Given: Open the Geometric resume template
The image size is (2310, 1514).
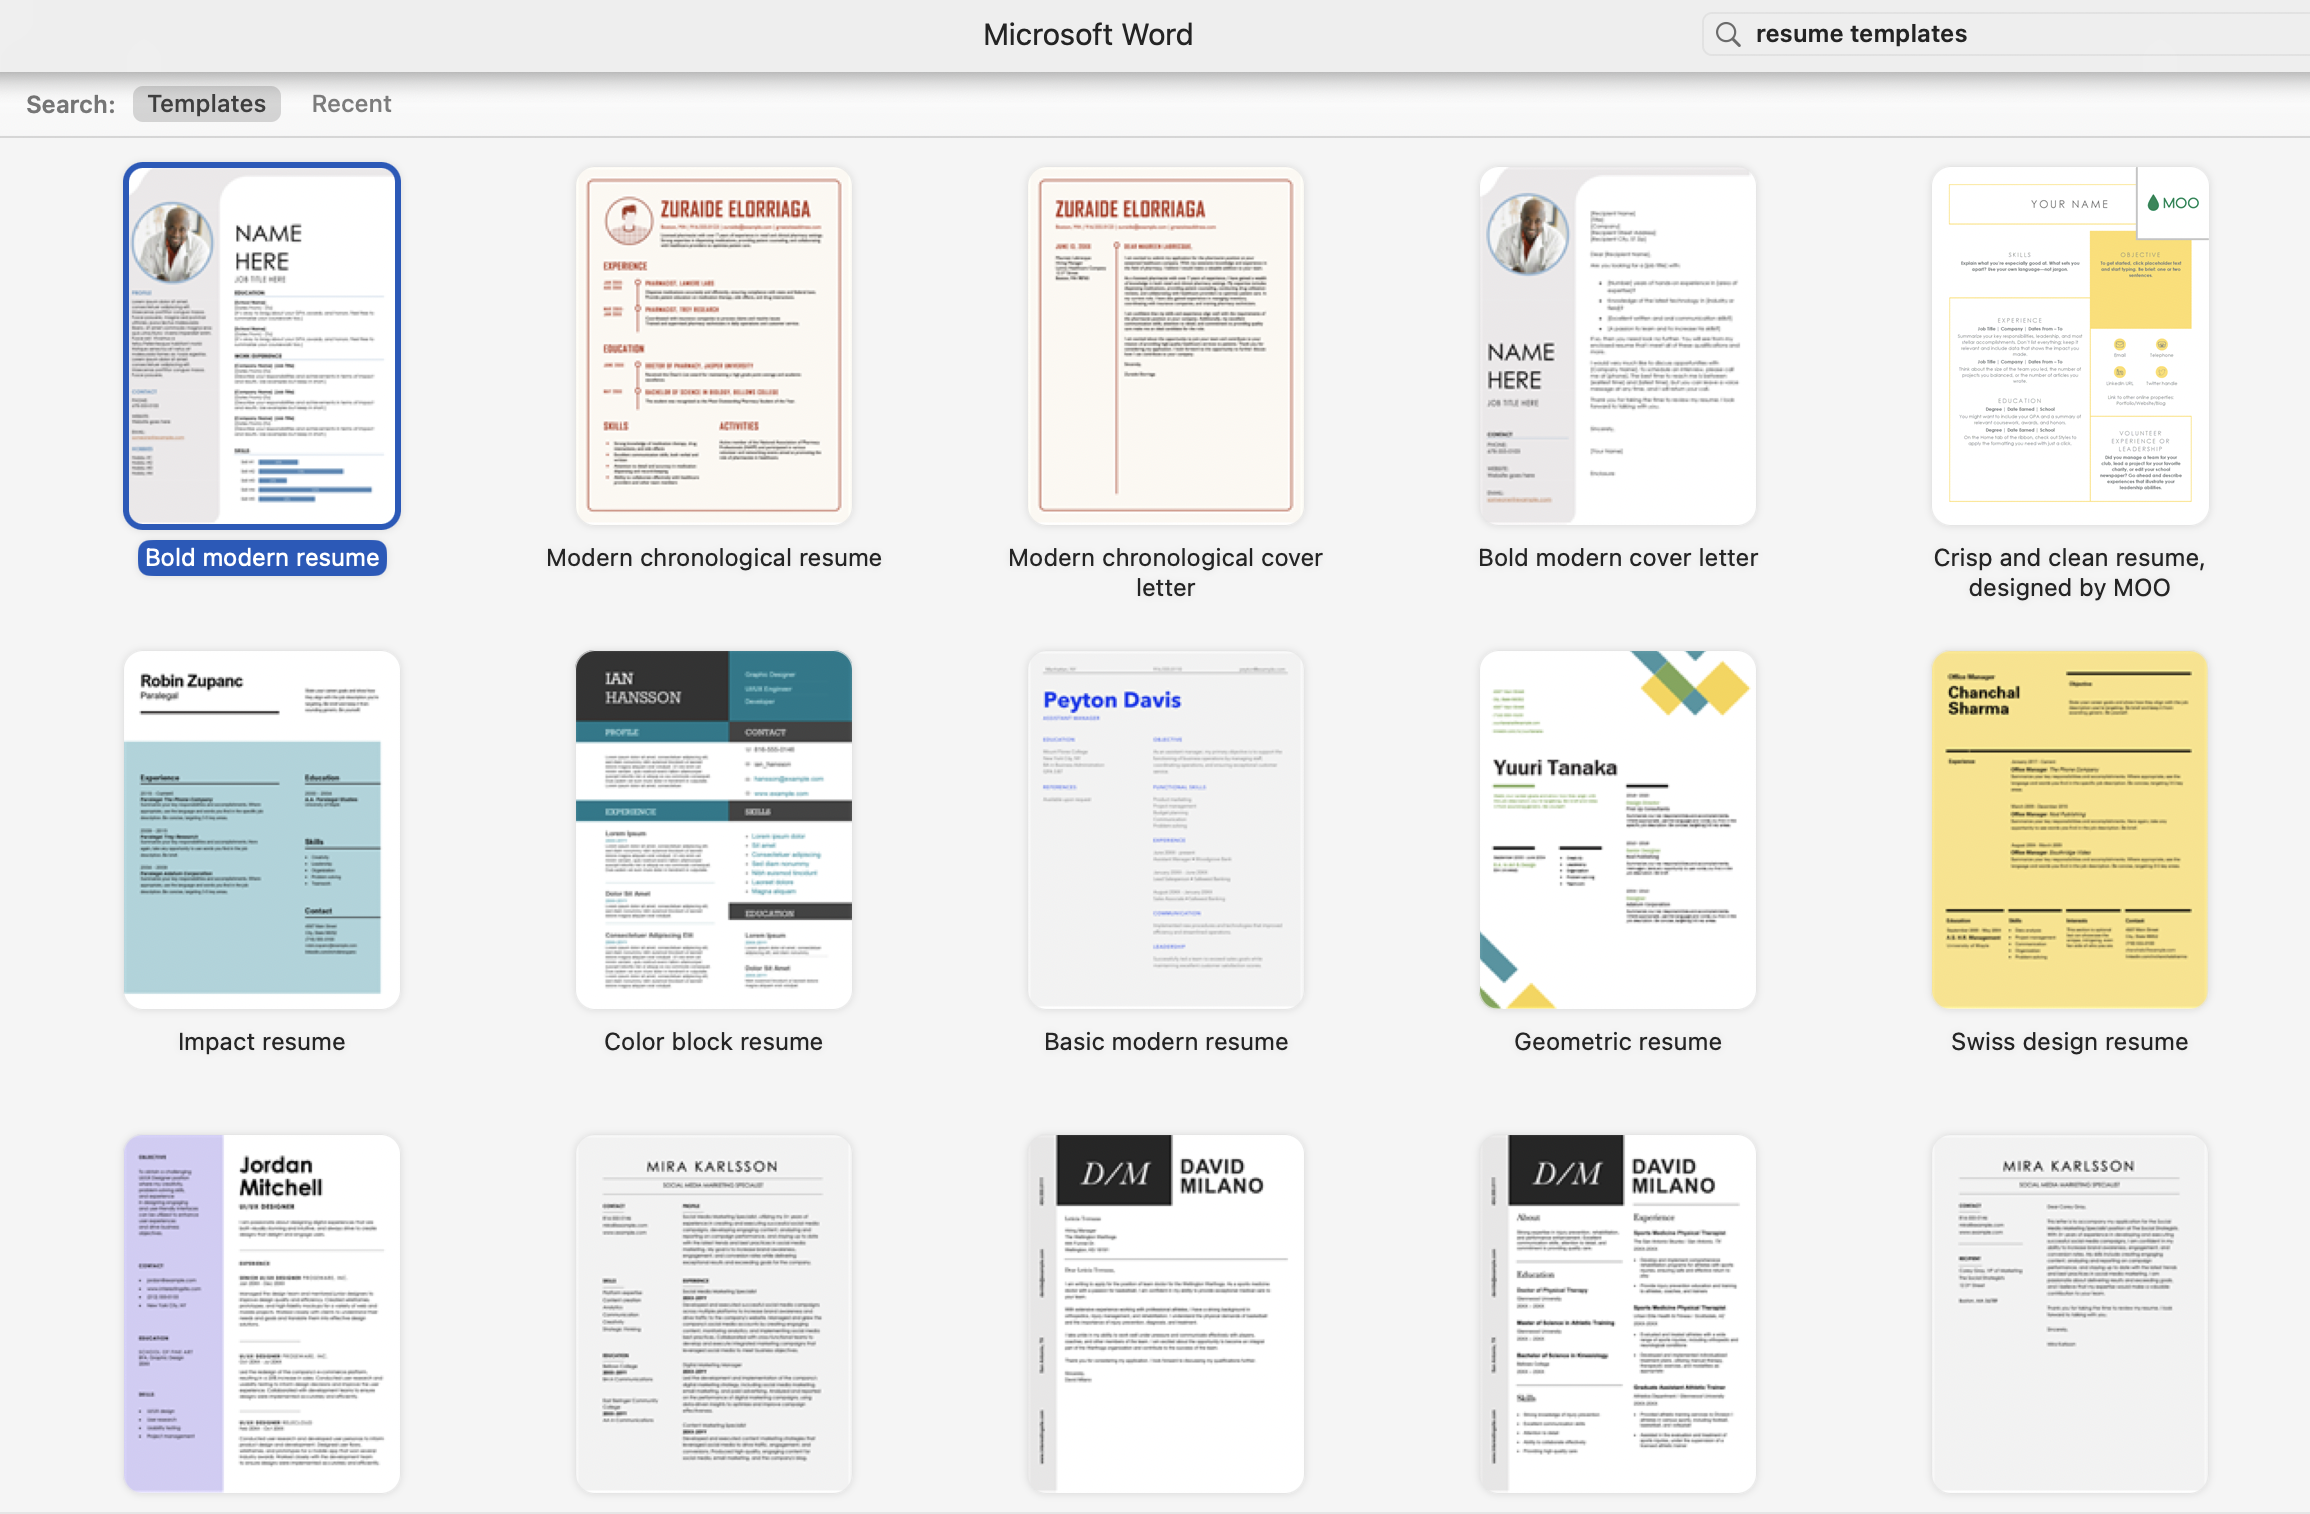Looking at the screenshot, I should [1617, 829].
